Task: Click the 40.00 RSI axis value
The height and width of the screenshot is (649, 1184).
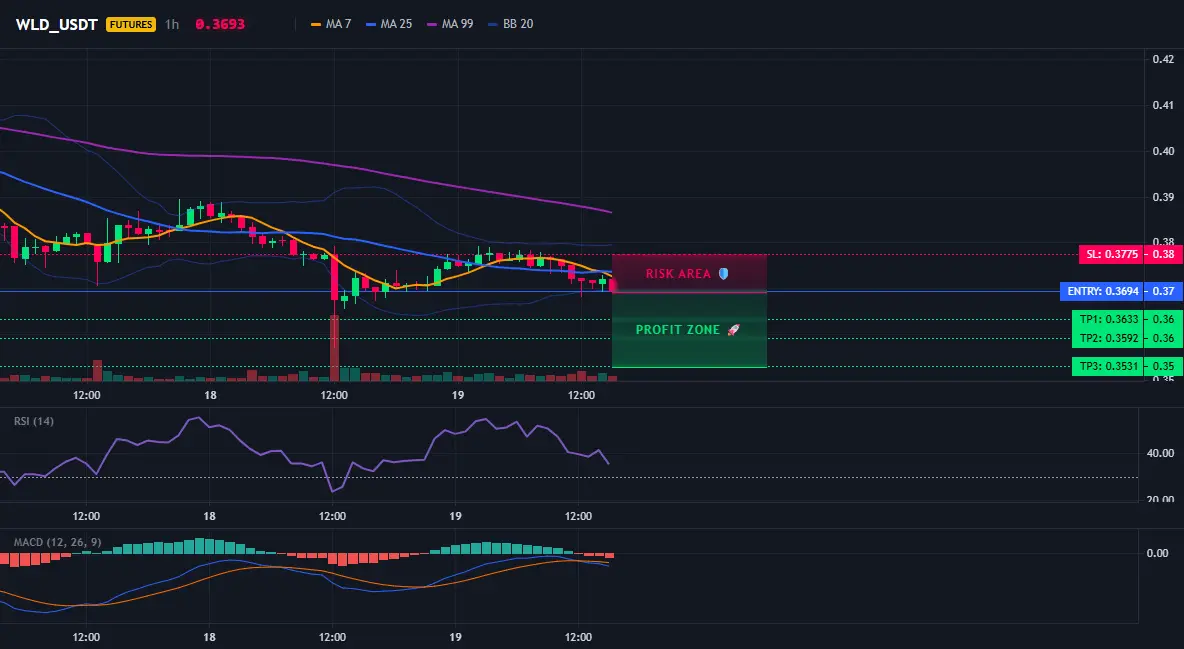Action: pyautogui.click(x=1161, y=453)
